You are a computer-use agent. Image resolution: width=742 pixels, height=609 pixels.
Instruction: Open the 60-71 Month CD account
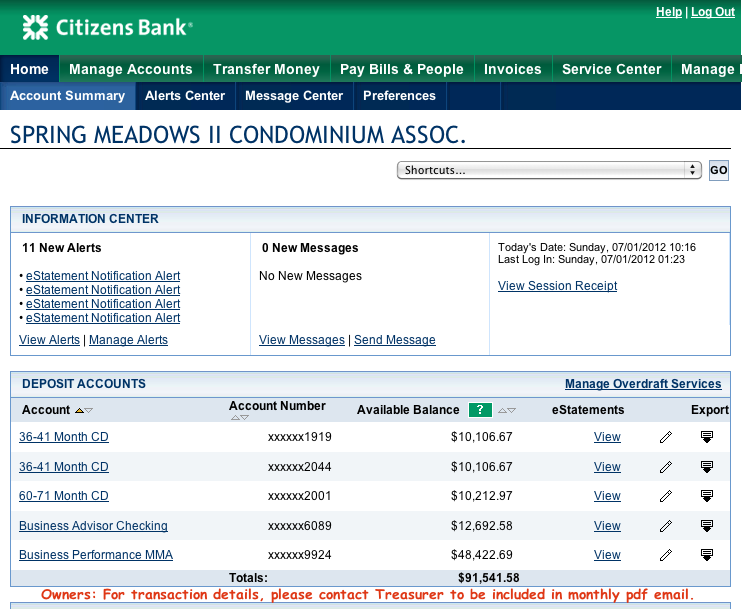pos(64,496)
